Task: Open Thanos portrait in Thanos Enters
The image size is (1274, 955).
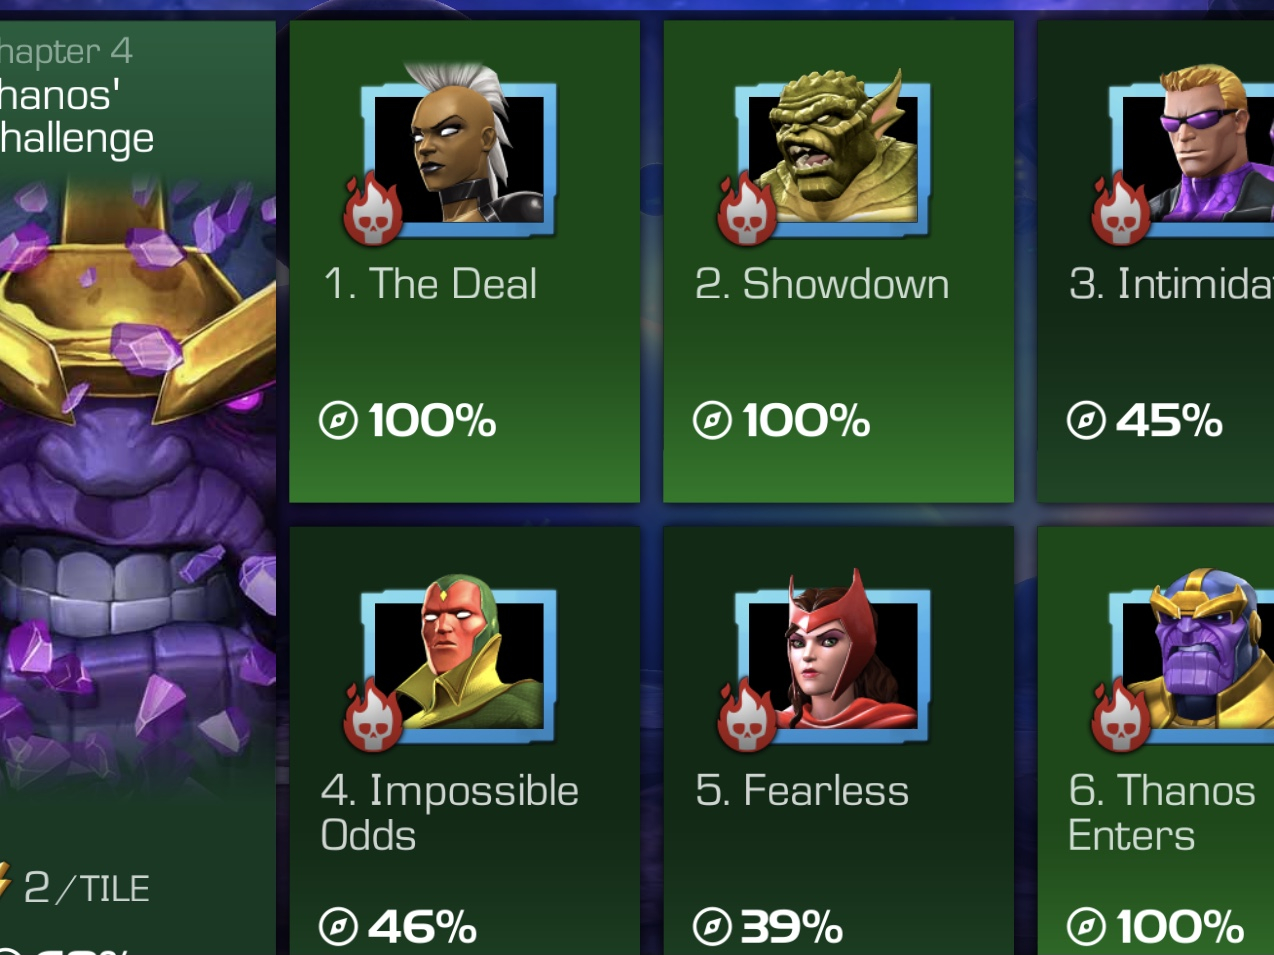Action: pyautogui.click(x=1192, y=656)
